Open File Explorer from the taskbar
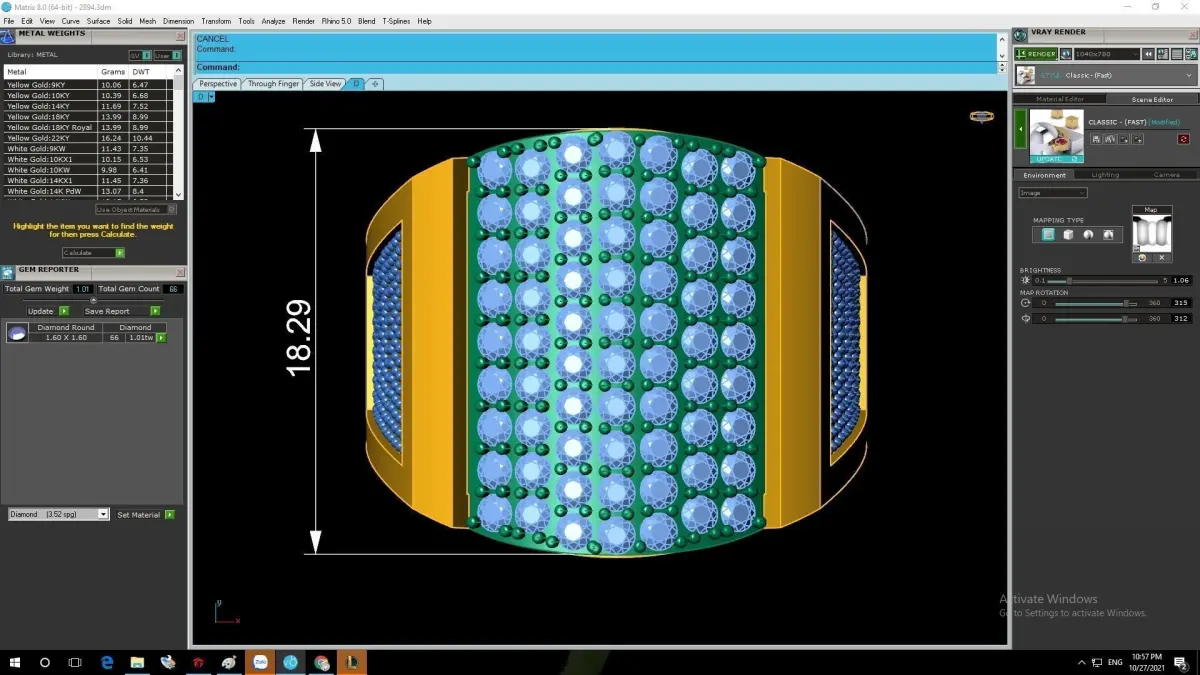This screenshot has height=675, width=1200. coord(137,662)
